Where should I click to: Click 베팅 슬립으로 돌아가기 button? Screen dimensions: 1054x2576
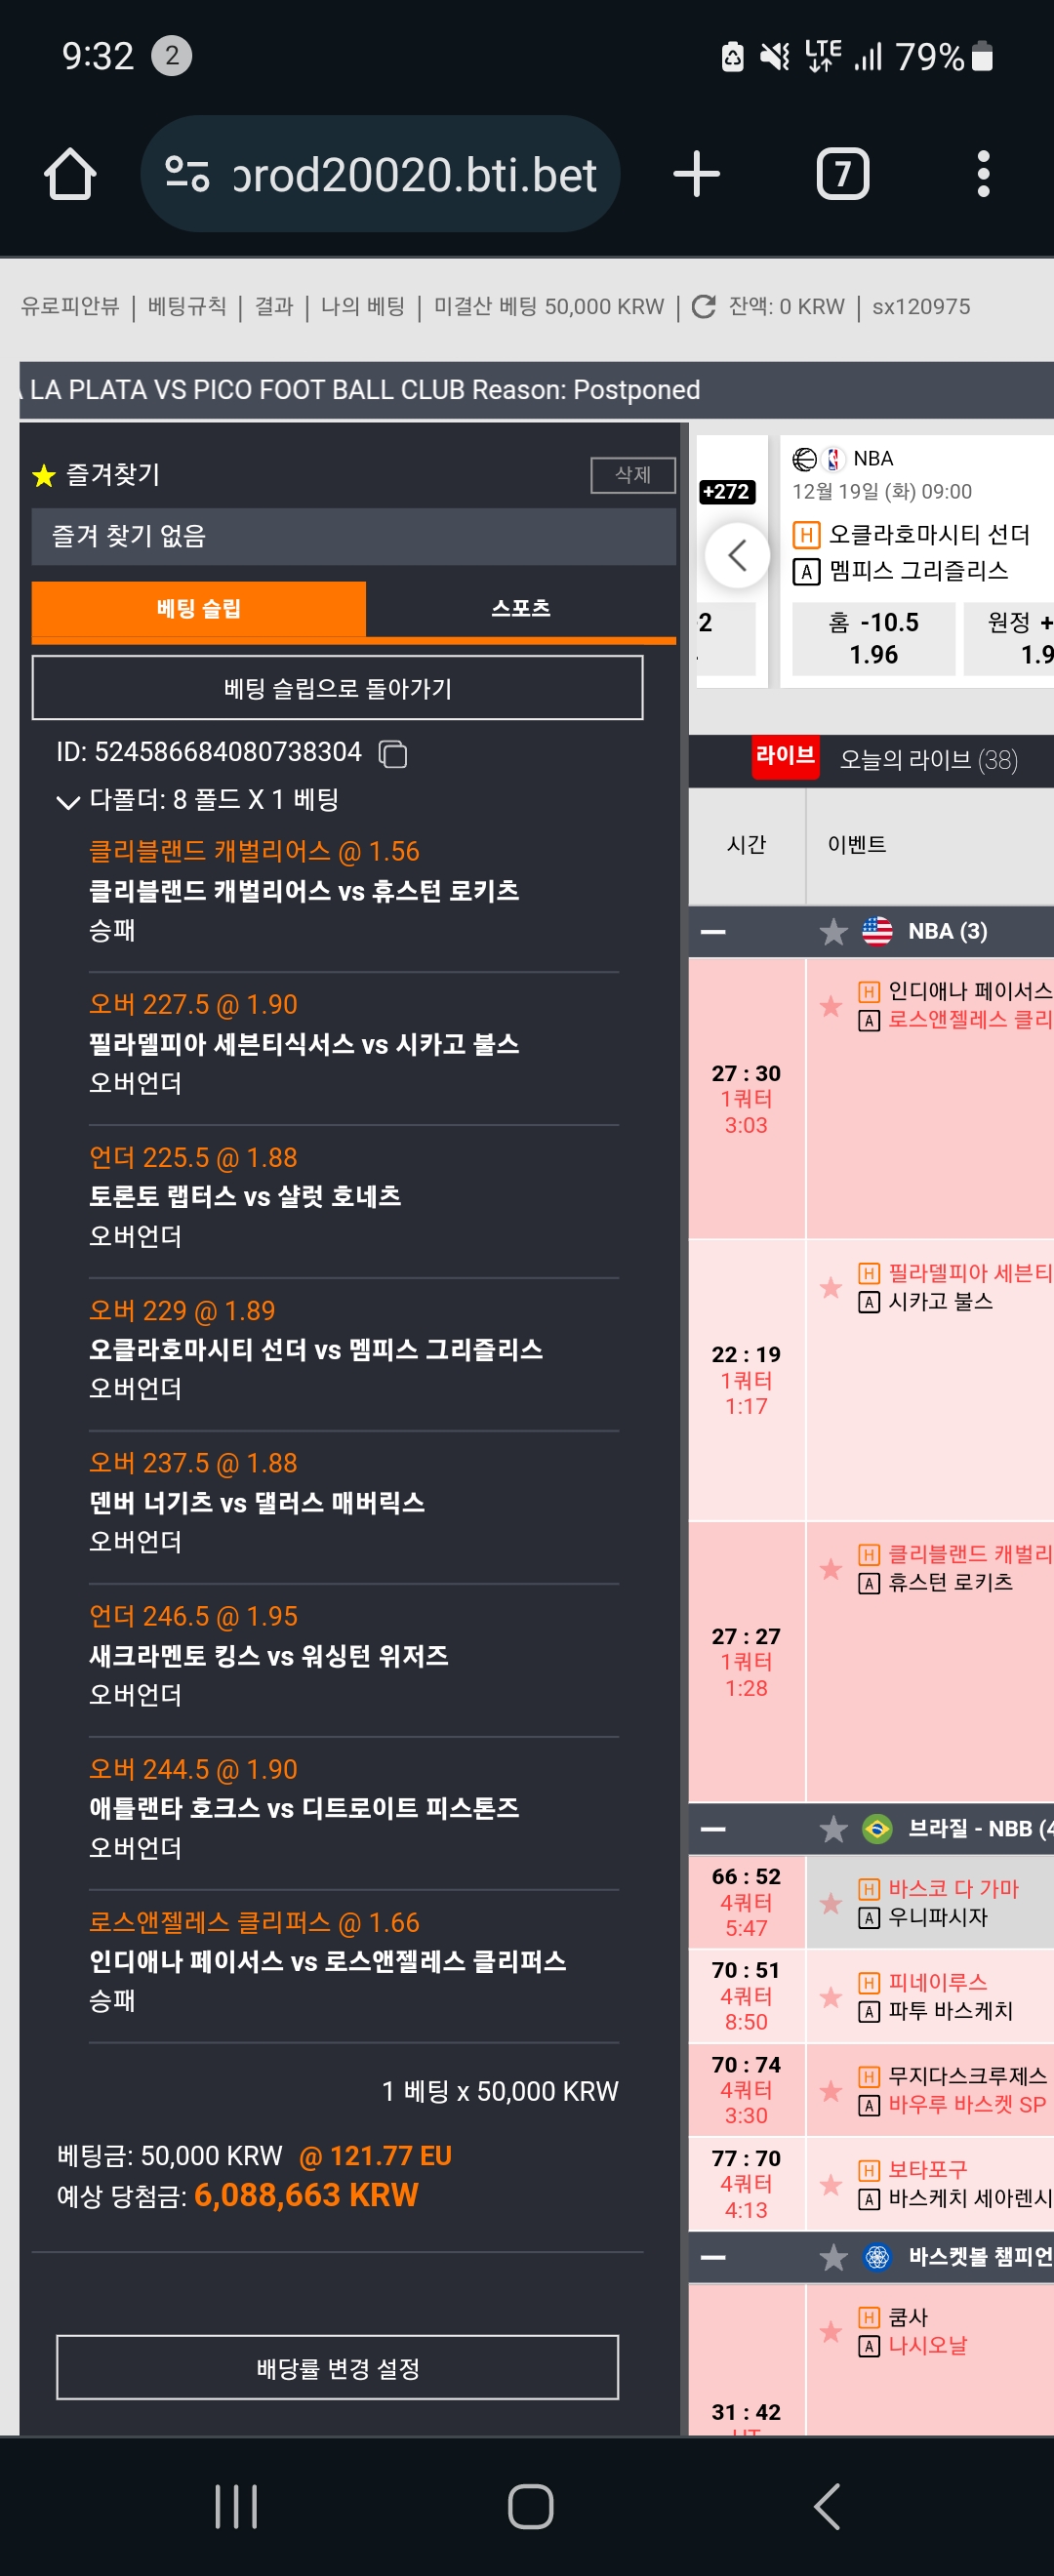337,688
